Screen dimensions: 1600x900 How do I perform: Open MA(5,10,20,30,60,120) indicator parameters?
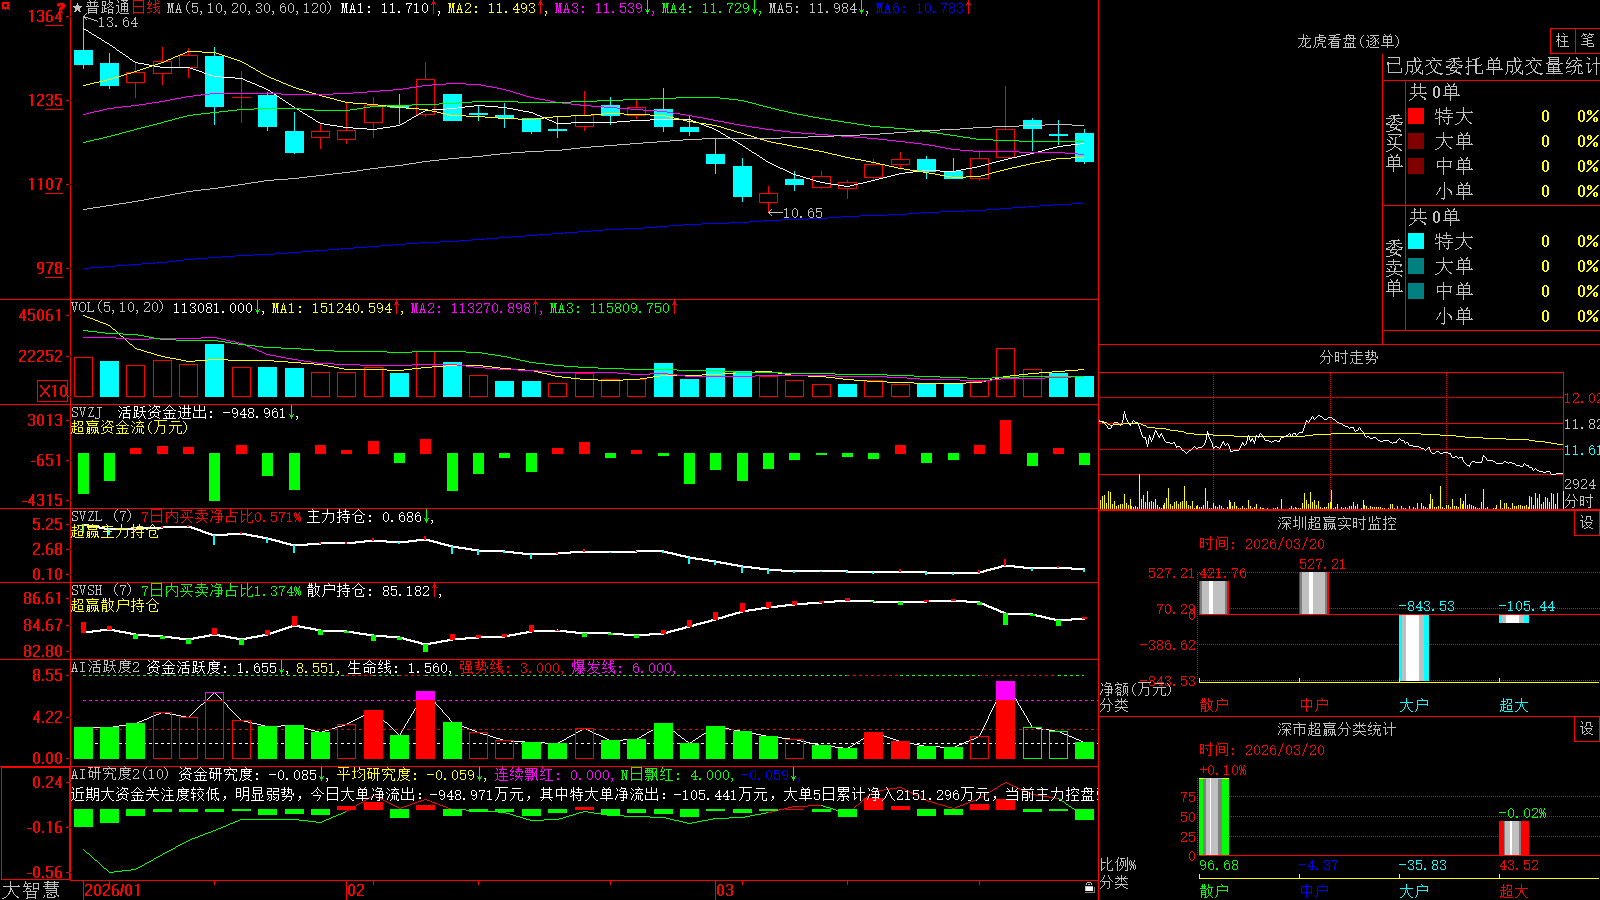click(249, 8)
